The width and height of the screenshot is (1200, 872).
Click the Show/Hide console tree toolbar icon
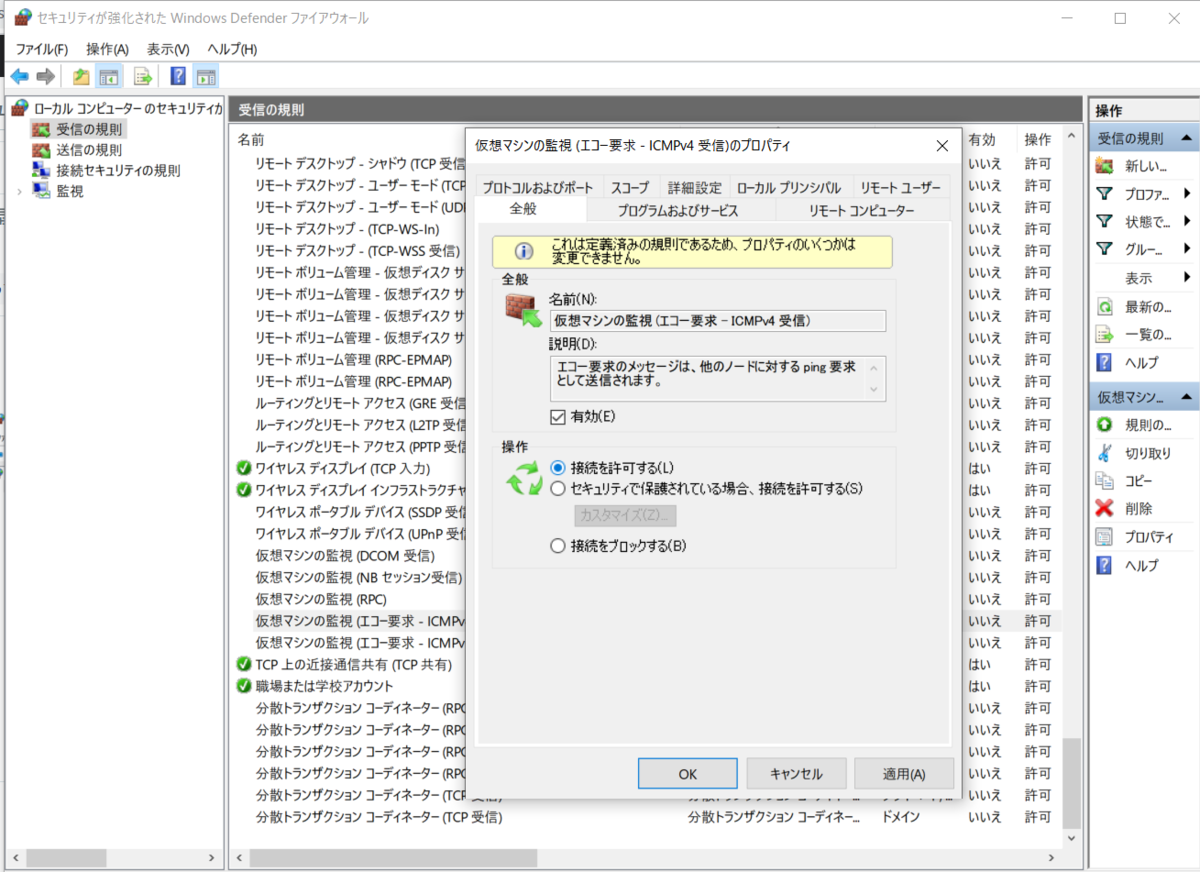click(x=109, y=76)
